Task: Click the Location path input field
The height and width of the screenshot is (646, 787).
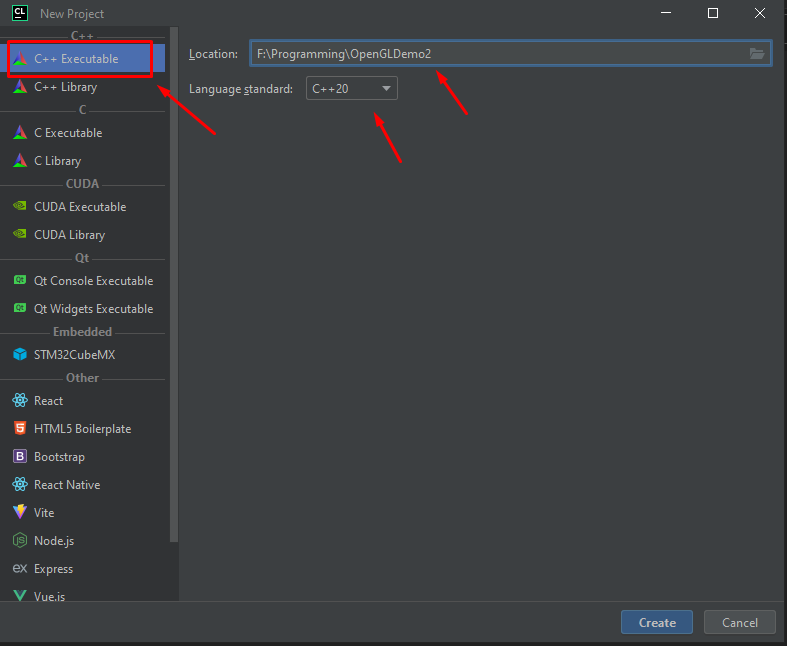Action: [510, 54]
